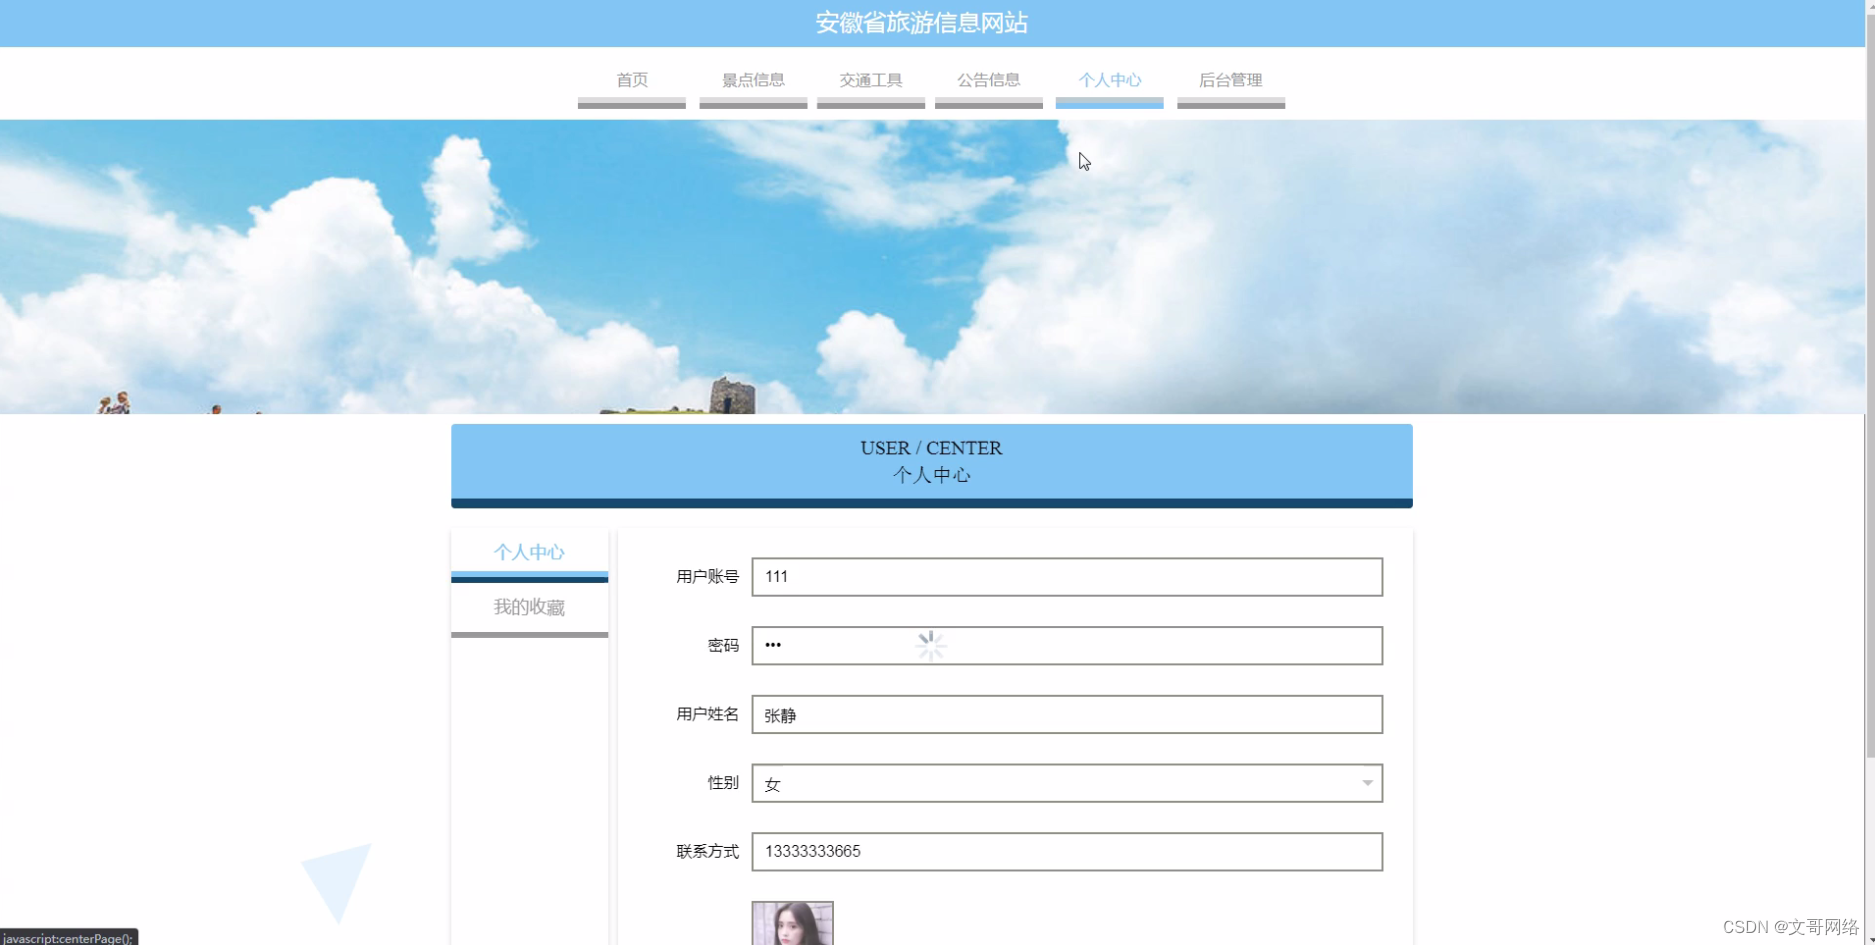Click the 用户姓名 label
The image size is (1875, 945).
coord(707,714)
